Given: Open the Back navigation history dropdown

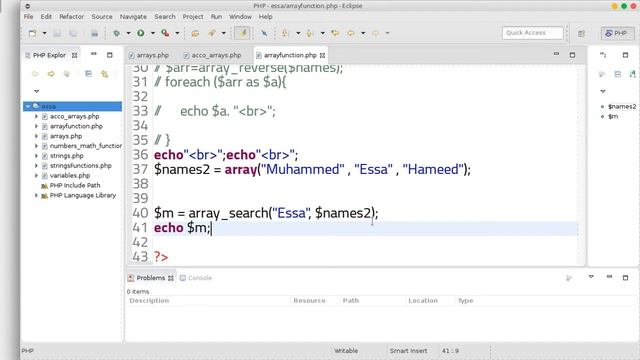Looking at the screenshot, I should [x=363, y=33].
